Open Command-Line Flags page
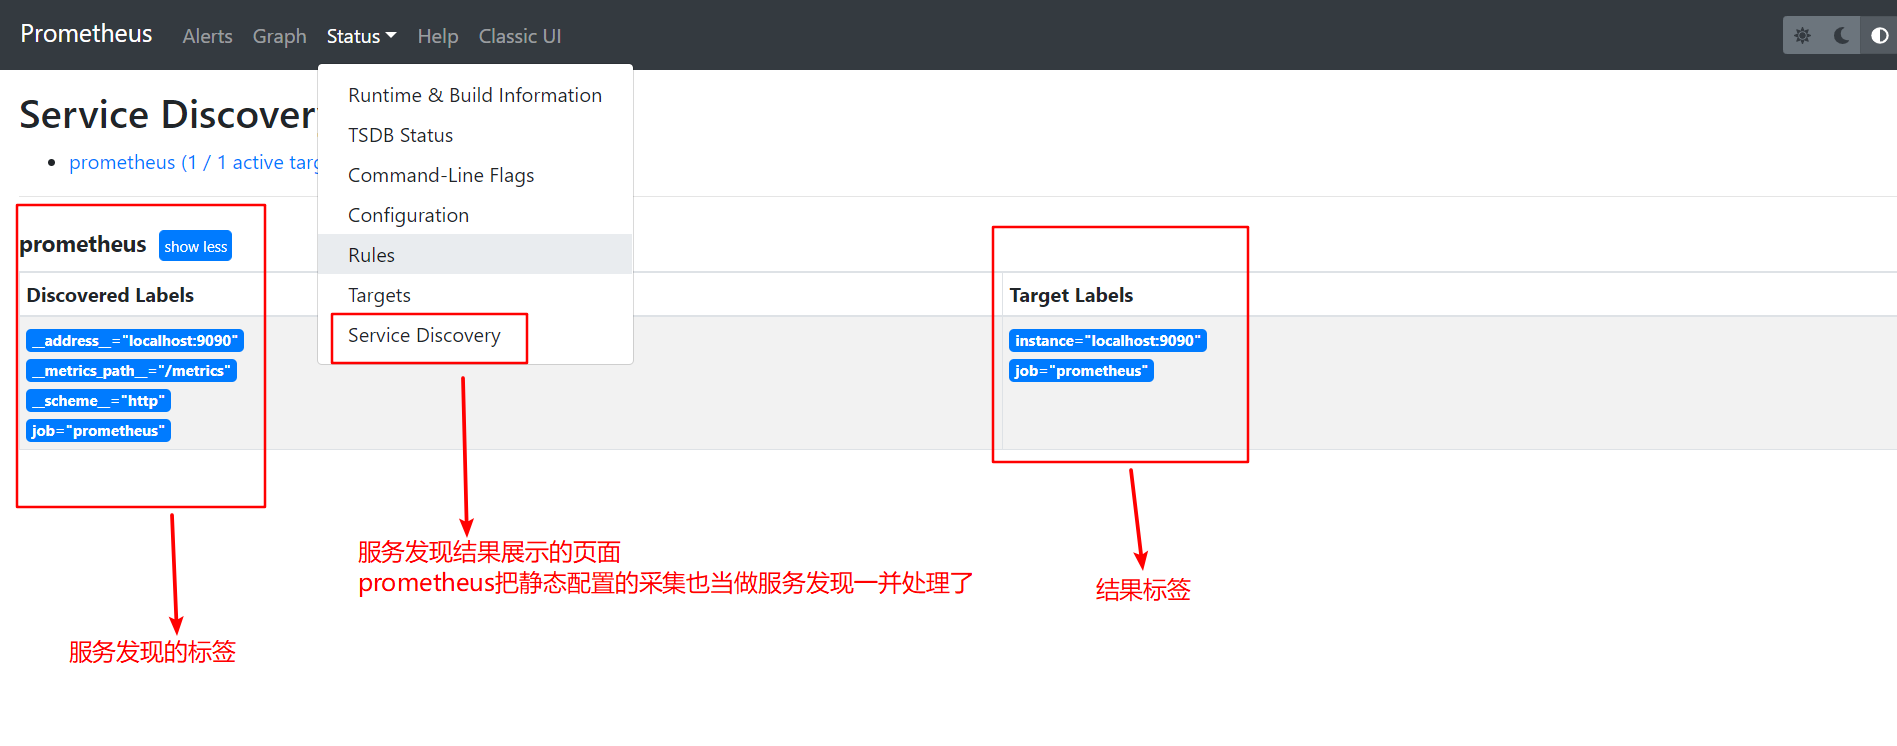 coord(475,175)
